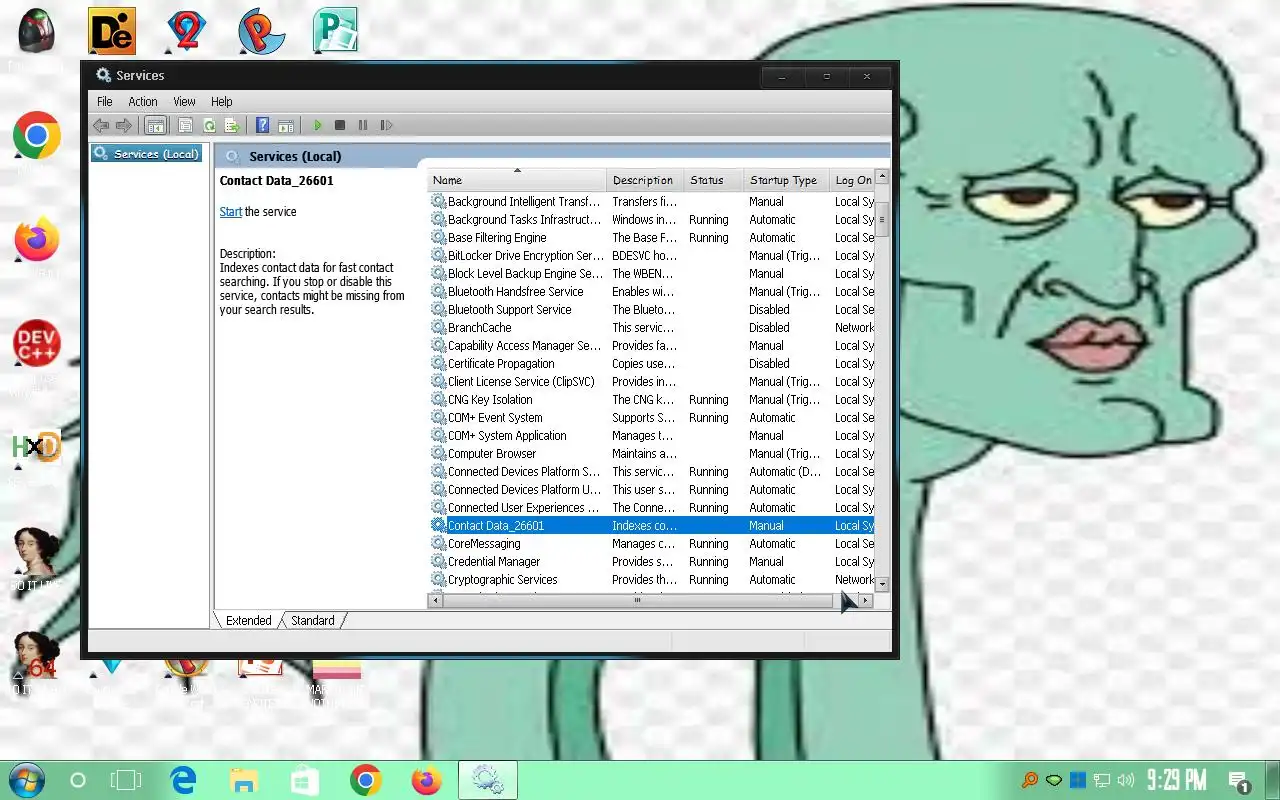The width and height of the screenshot is (1280, 800).
Task: Open Microsoft Store from the taskbar
Action: (305, 780)
